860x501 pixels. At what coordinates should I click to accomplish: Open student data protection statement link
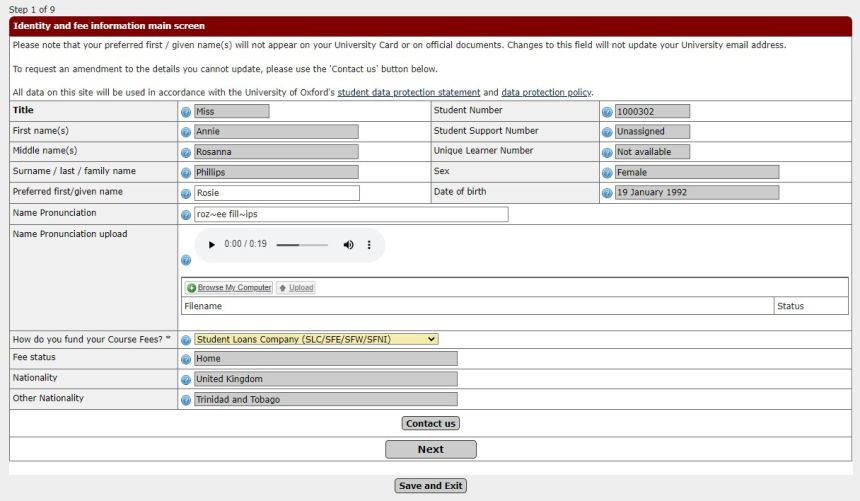tap(408, 93)
